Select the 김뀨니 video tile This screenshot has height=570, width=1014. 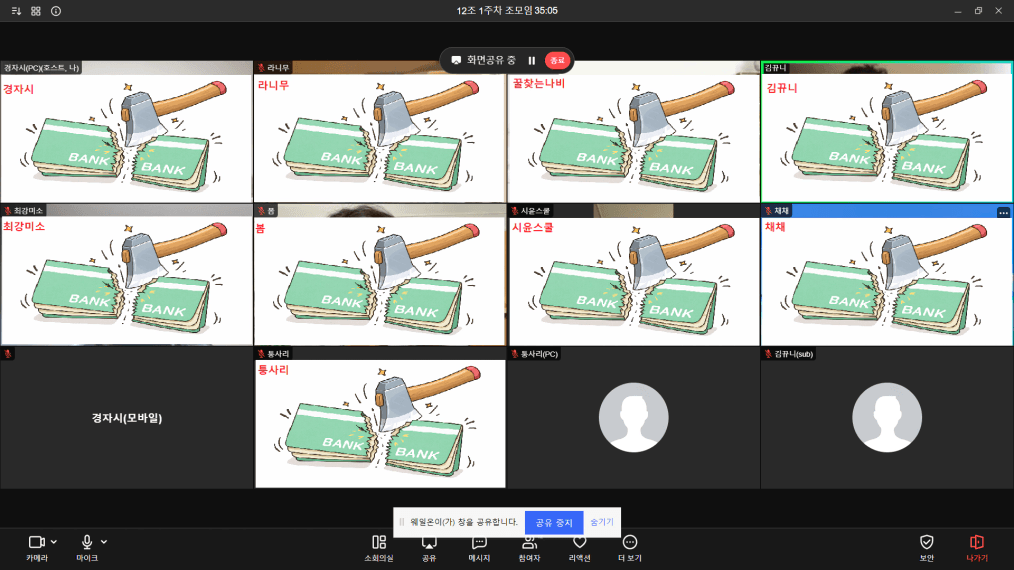click(x=887, y=132)
